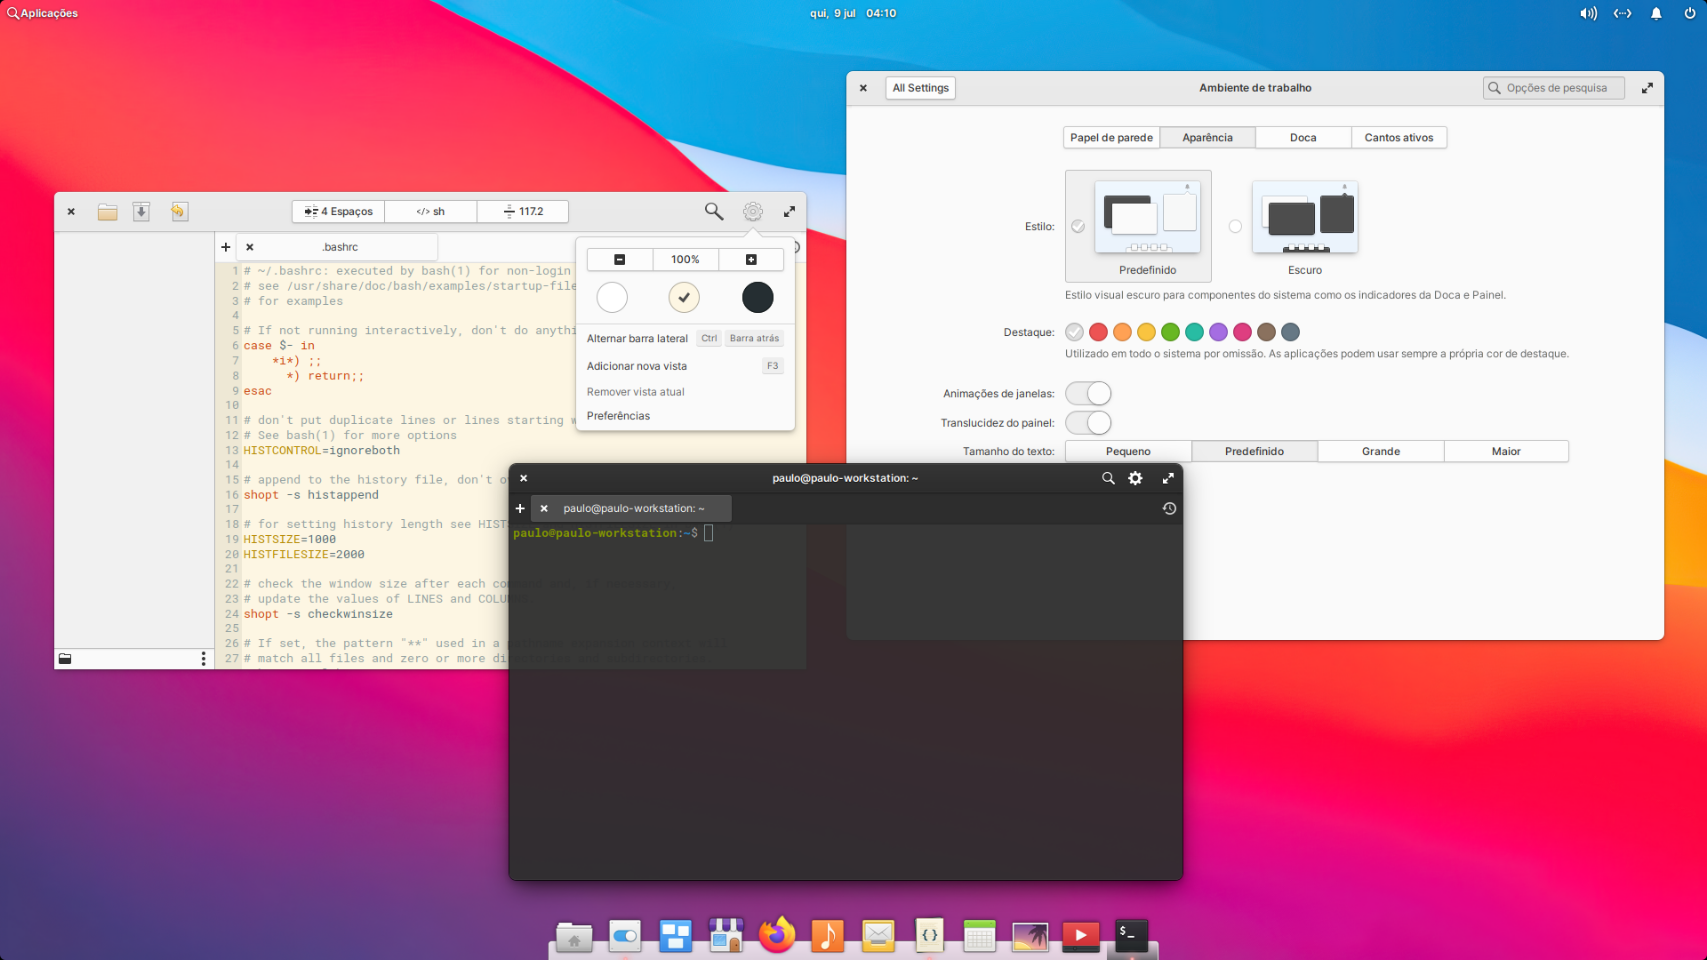
Task: Open terminal settings gear icon
Action: pyautogui.click(x=1135, y=478)
